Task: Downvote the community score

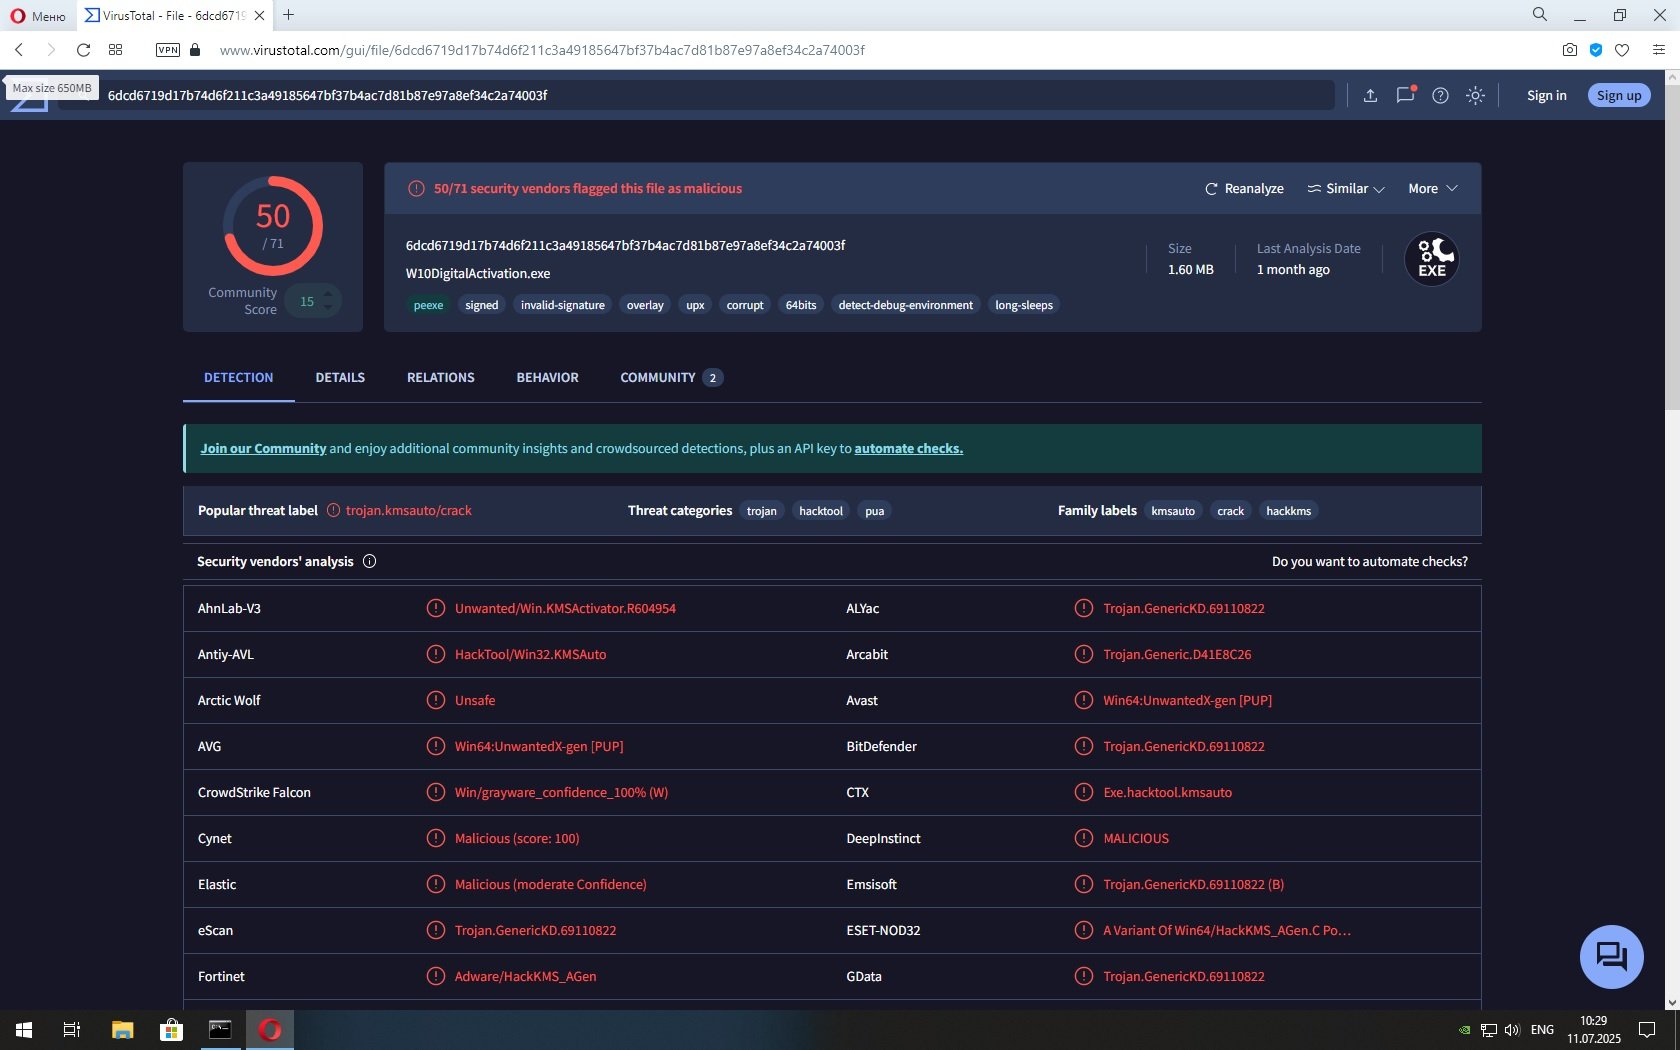Action: 327,307
